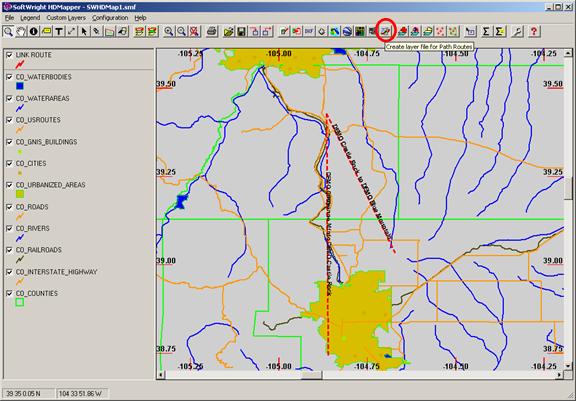
Task: Click Create layer file for Path Routes icon
Action: coord(385,32)
